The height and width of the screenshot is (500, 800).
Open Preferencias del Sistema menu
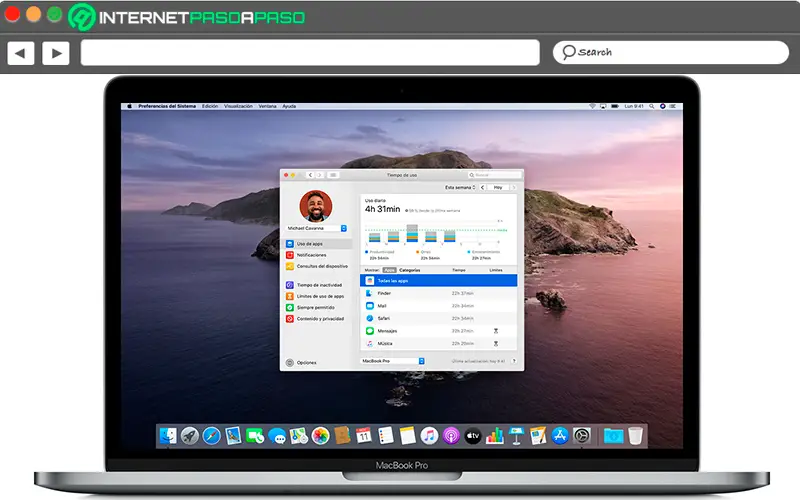(x=167, y=106)
